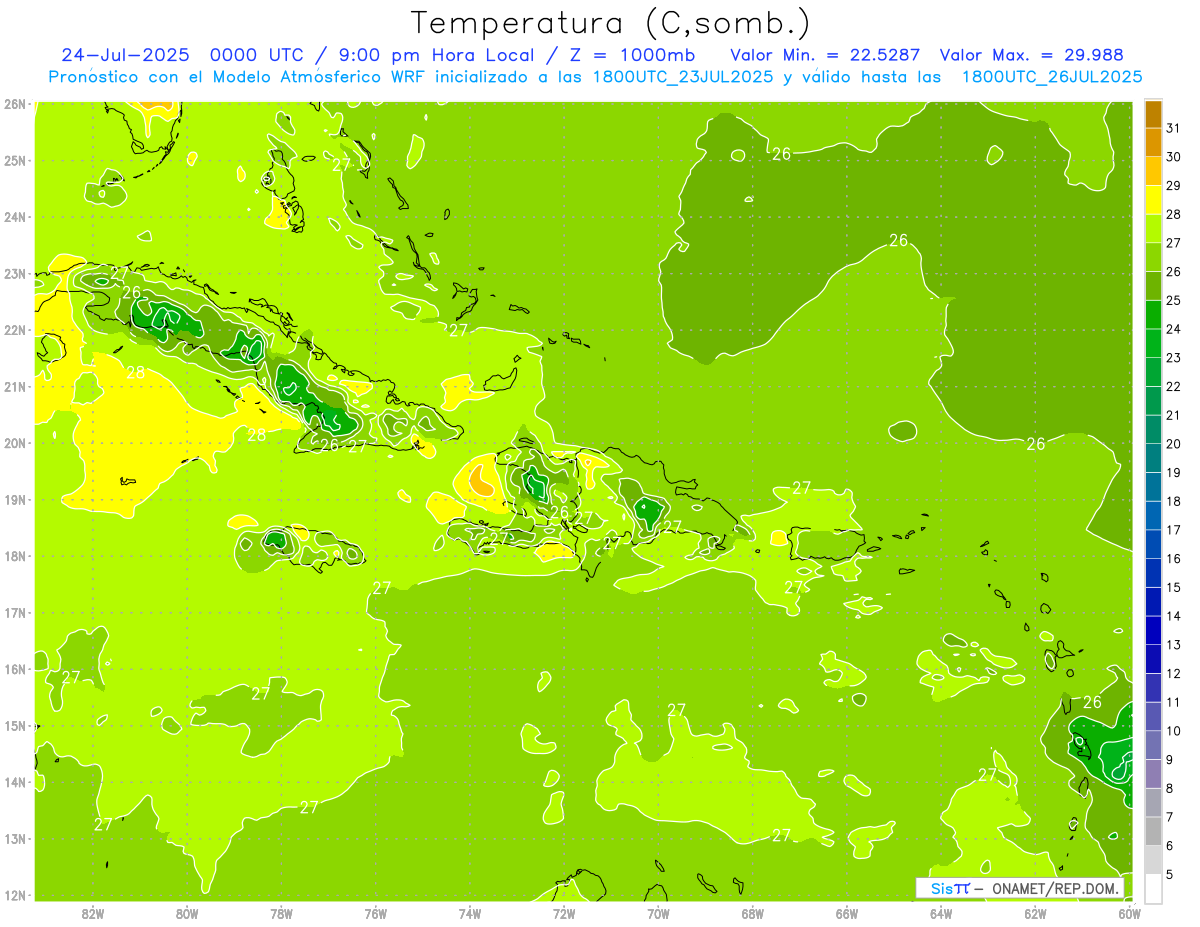Click the "76W" longitude label

375,914
